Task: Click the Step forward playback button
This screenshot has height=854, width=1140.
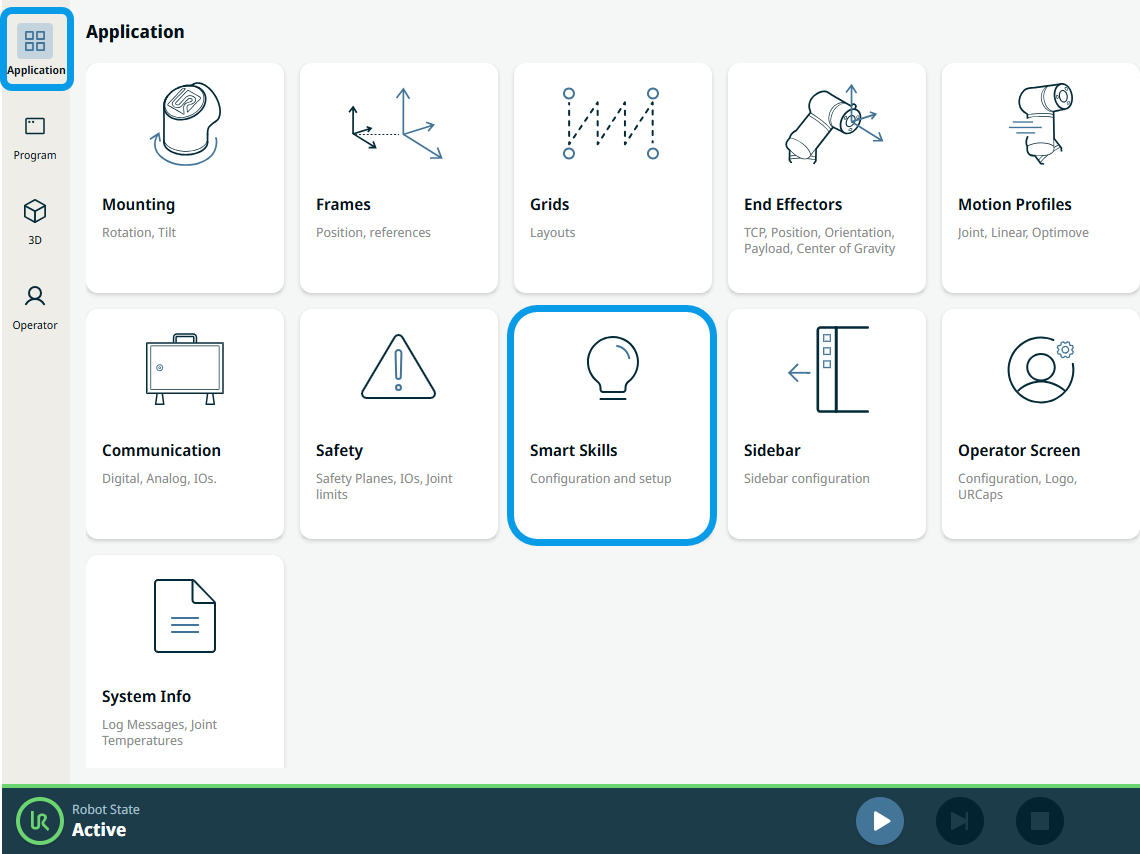Action: pyautogui.click(x=959, y=821)
